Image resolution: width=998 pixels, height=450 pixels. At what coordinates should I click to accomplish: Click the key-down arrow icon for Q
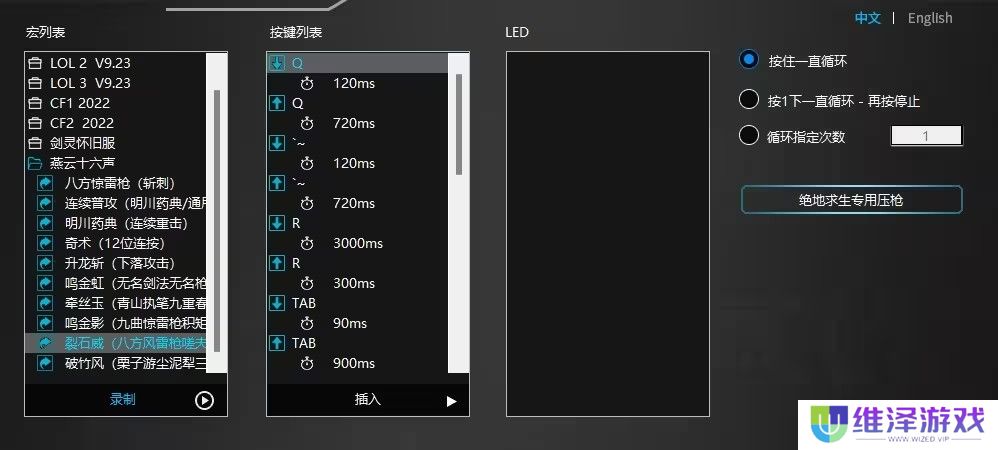[277, 63]
